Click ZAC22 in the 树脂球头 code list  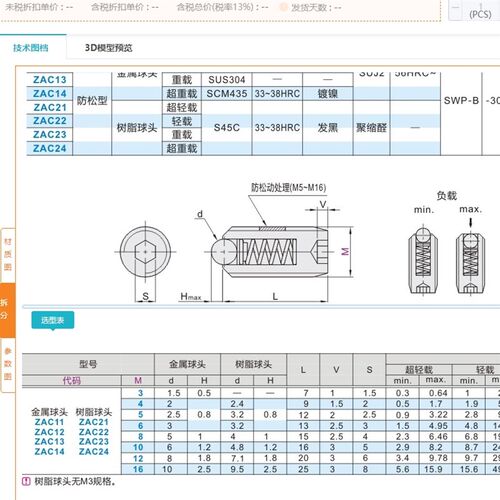94,432
